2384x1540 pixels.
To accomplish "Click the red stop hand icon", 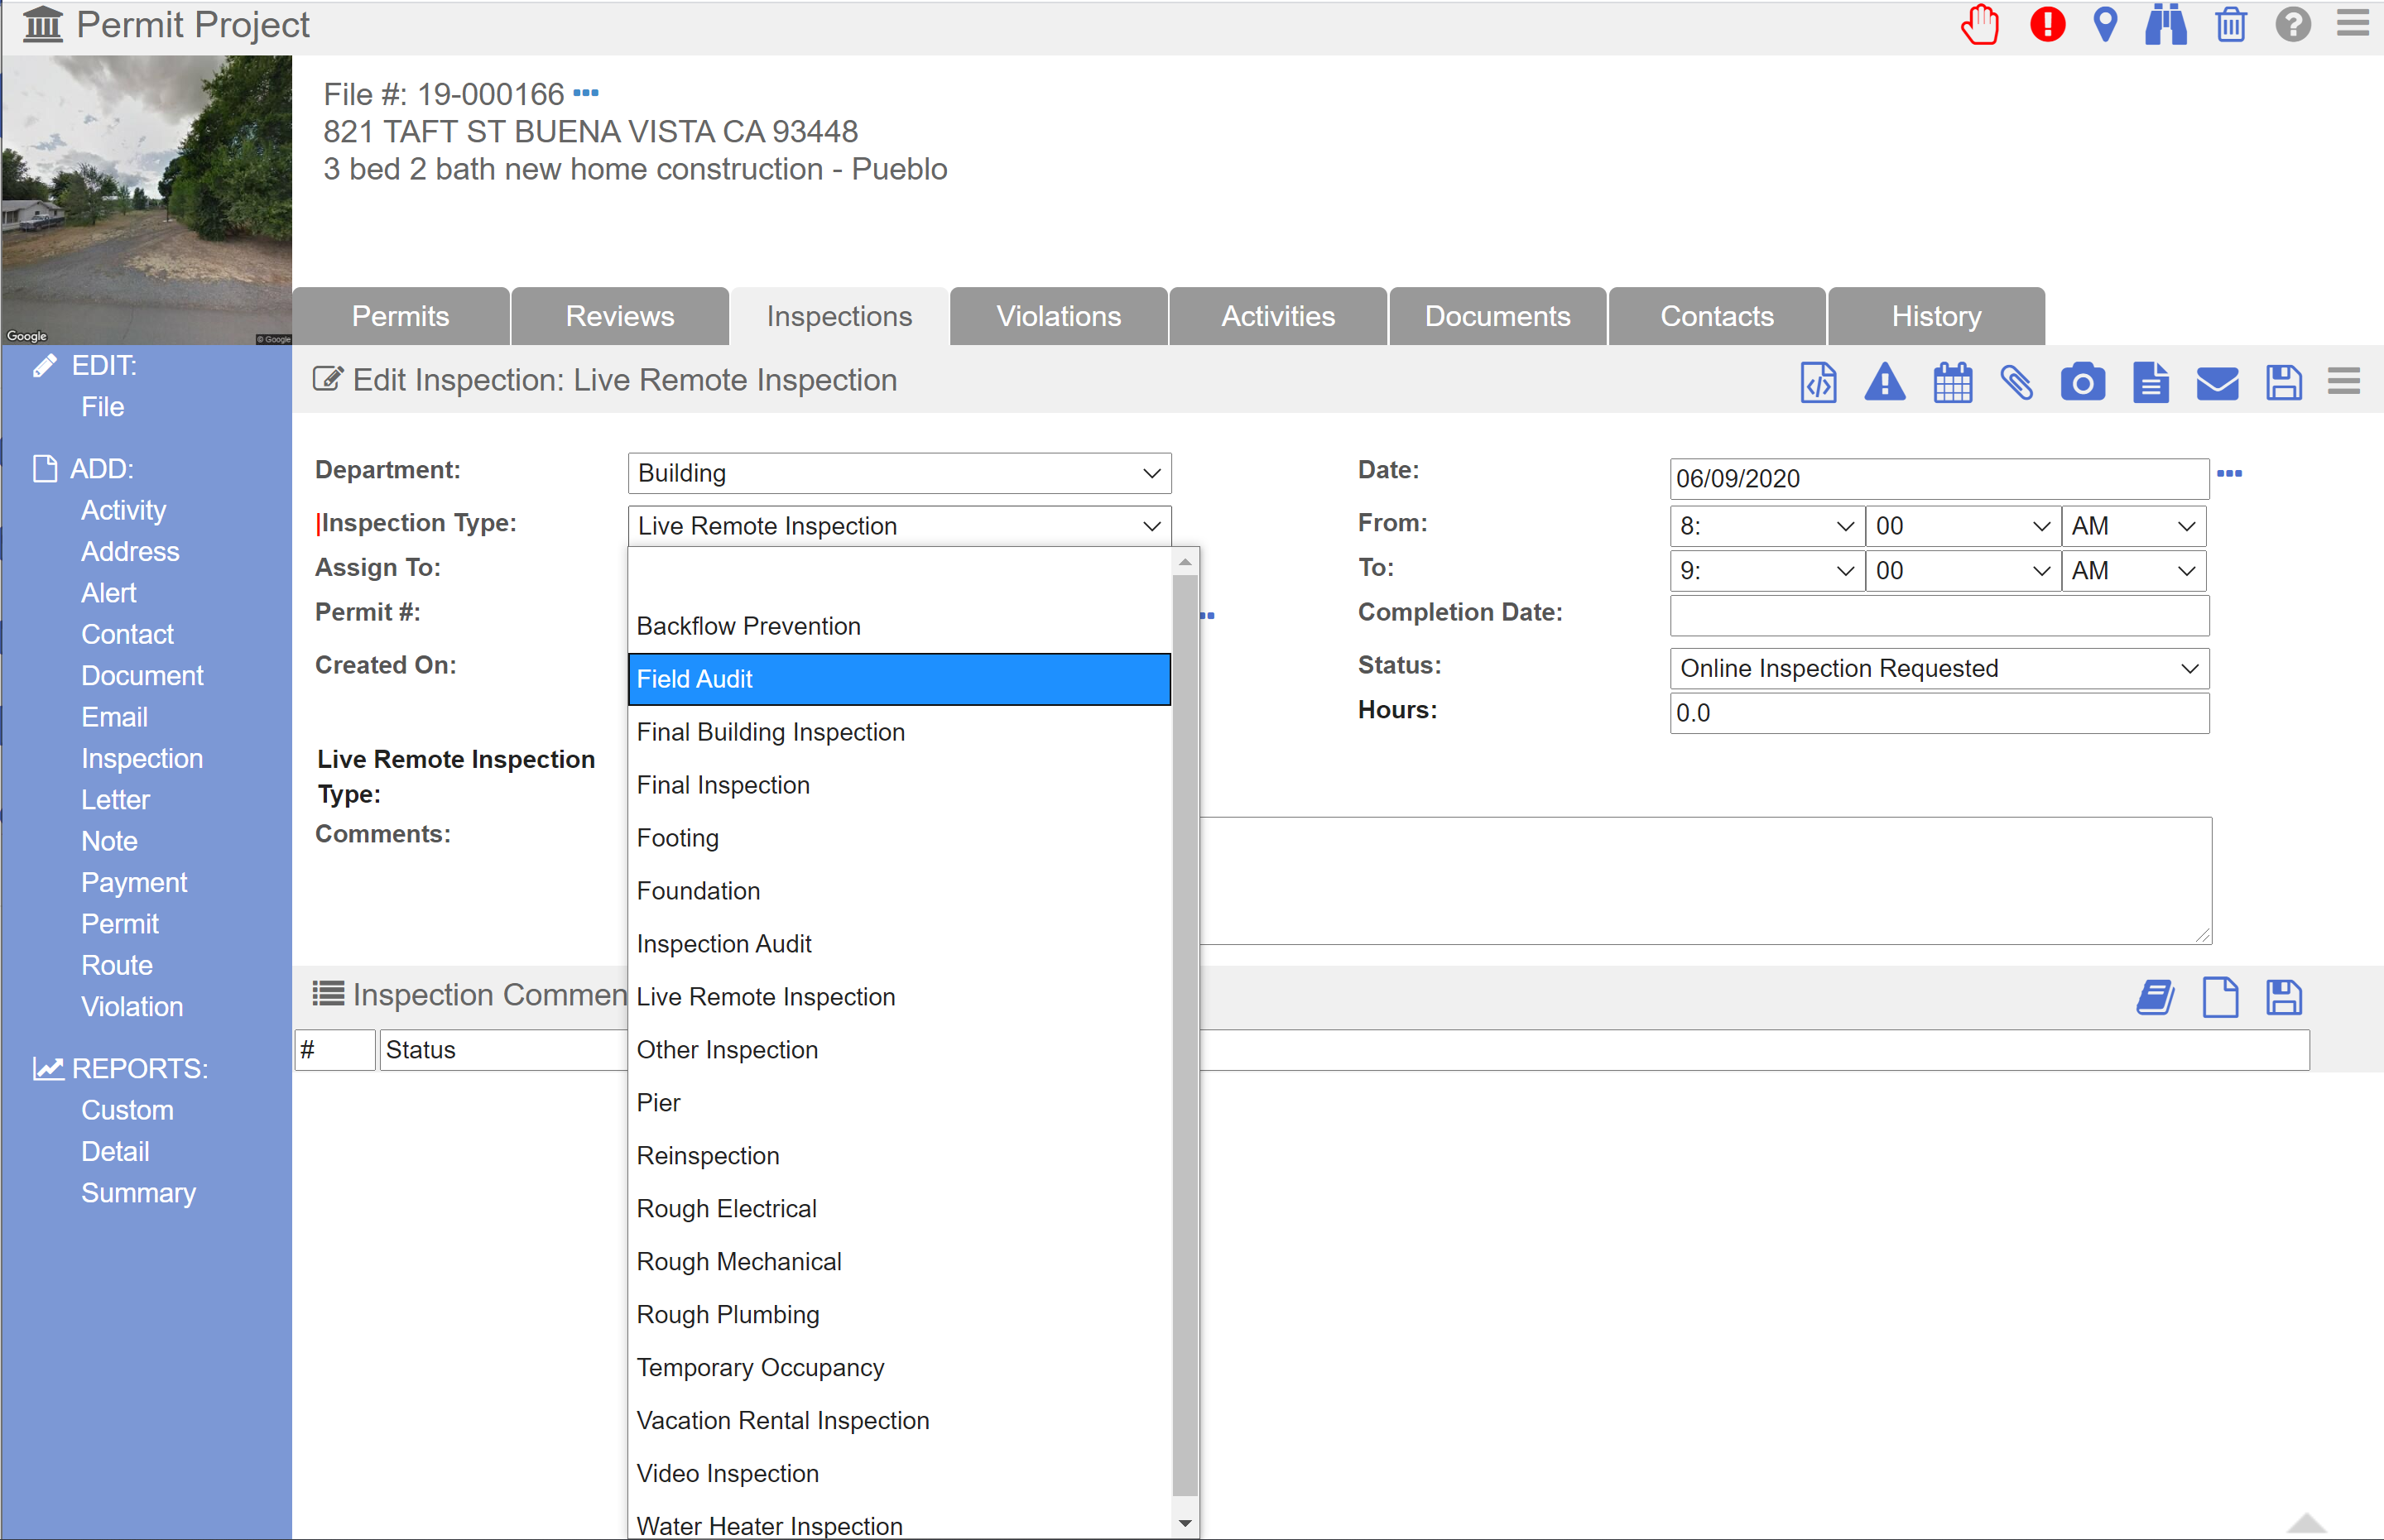I will [1980, 25].
